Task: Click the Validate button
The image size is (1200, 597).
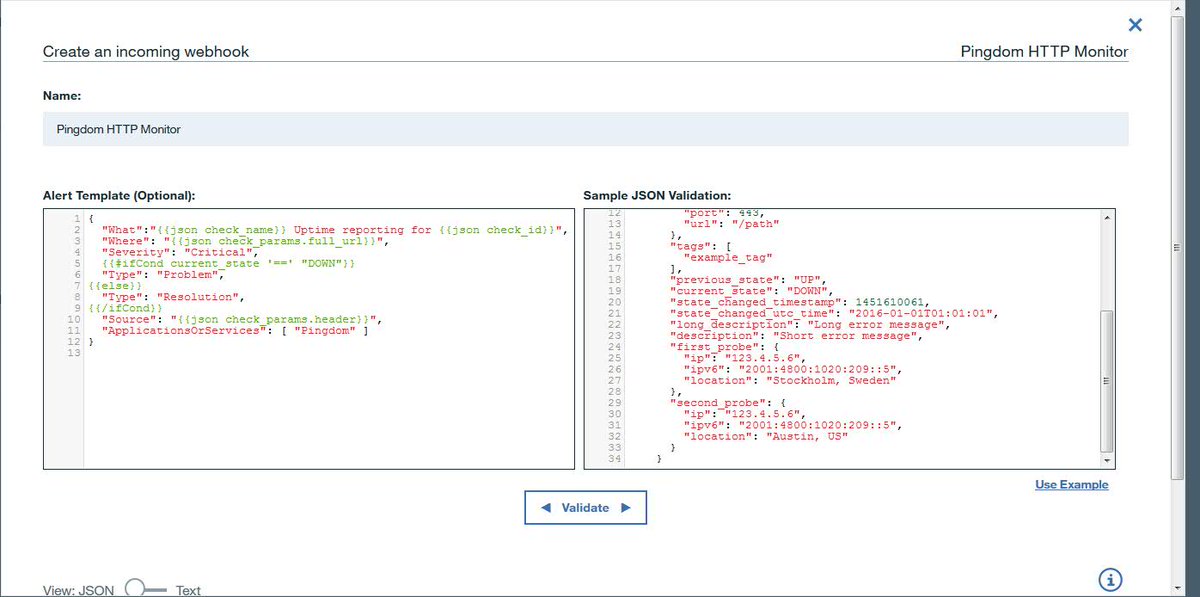Action: (585, 507)
